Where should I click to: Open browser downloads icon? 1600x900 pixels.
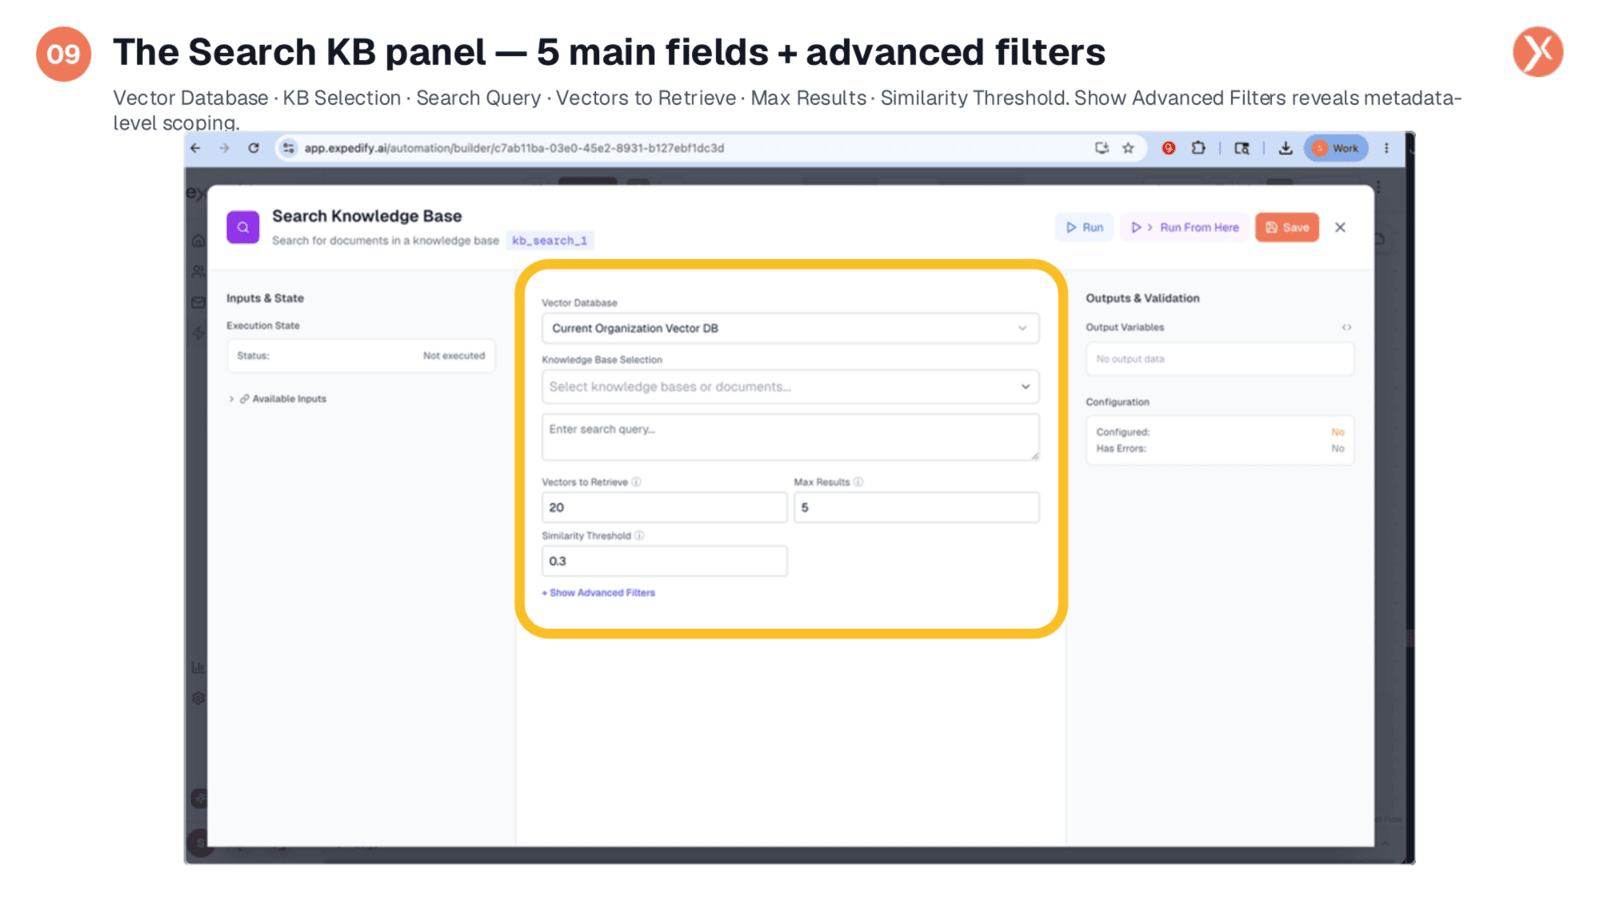(x=1286, y=148)
